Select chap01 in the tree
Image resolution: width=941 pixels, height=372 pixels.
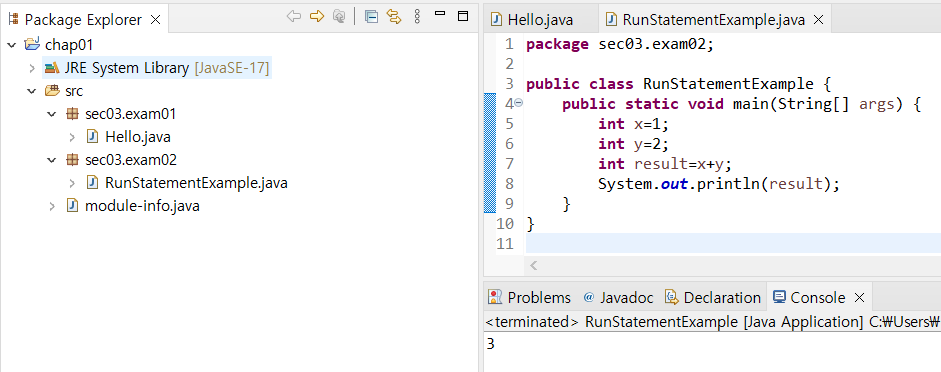pyautogui.click(x=69, y=45)
